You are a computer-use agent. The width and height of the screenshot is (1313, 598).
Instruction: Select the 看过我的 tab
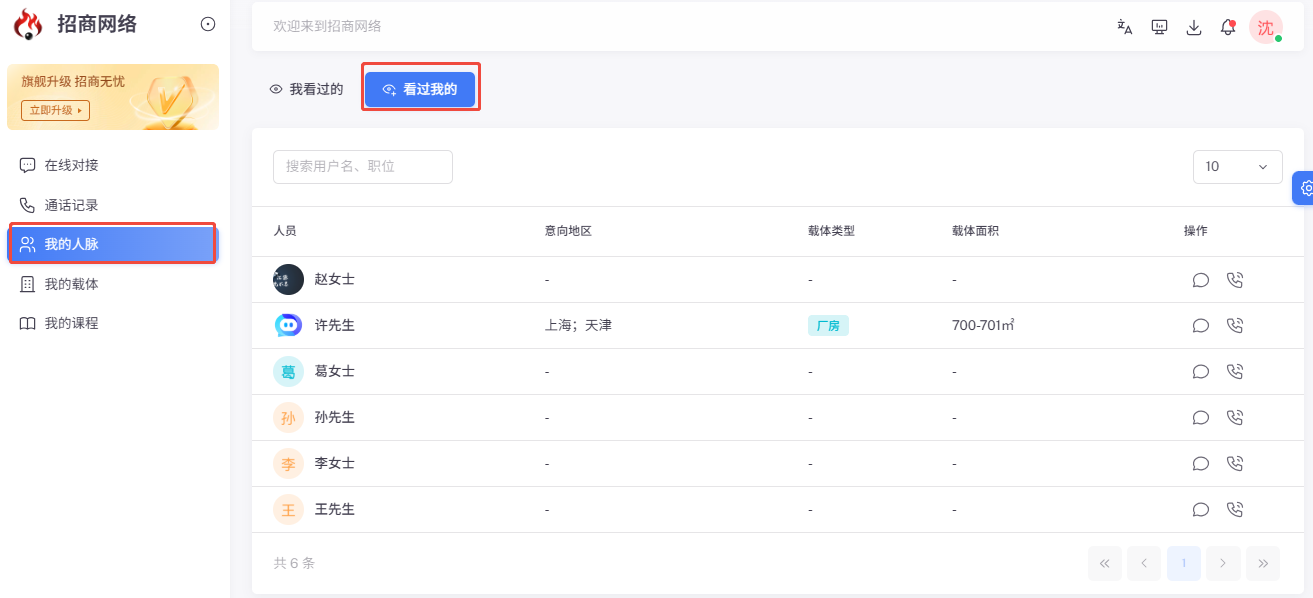tap(420, 89)
